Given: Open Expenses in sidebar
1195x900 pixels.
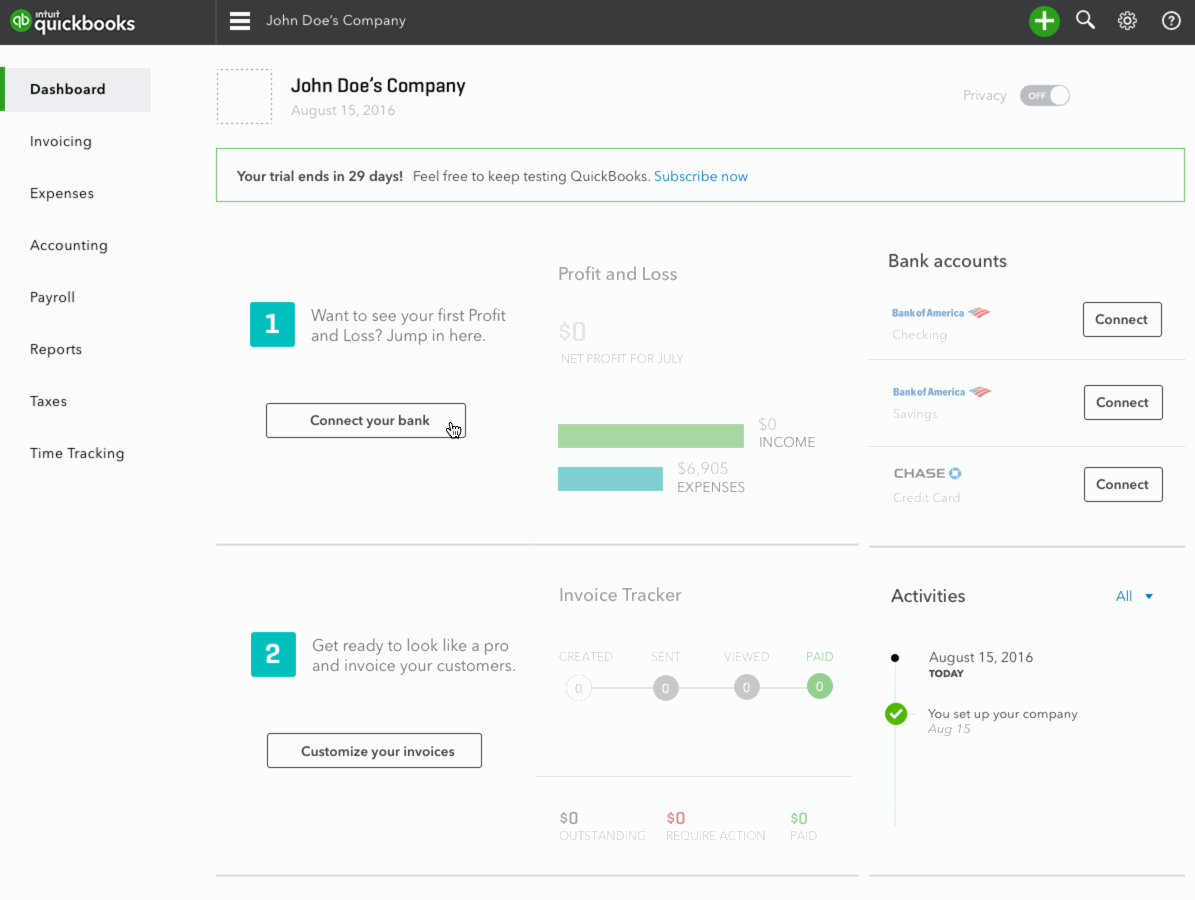Looking at the screenshot, I should pos(62,194).
